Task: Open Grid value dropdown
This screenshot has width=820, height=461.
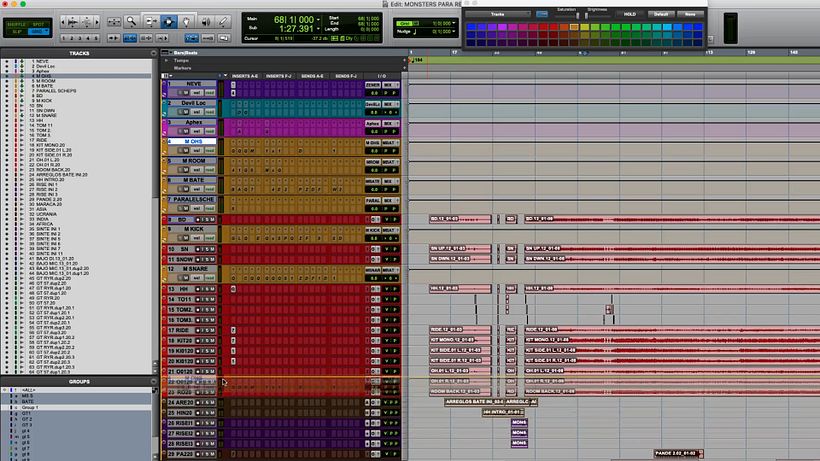Action: click(x=453, y=24)
